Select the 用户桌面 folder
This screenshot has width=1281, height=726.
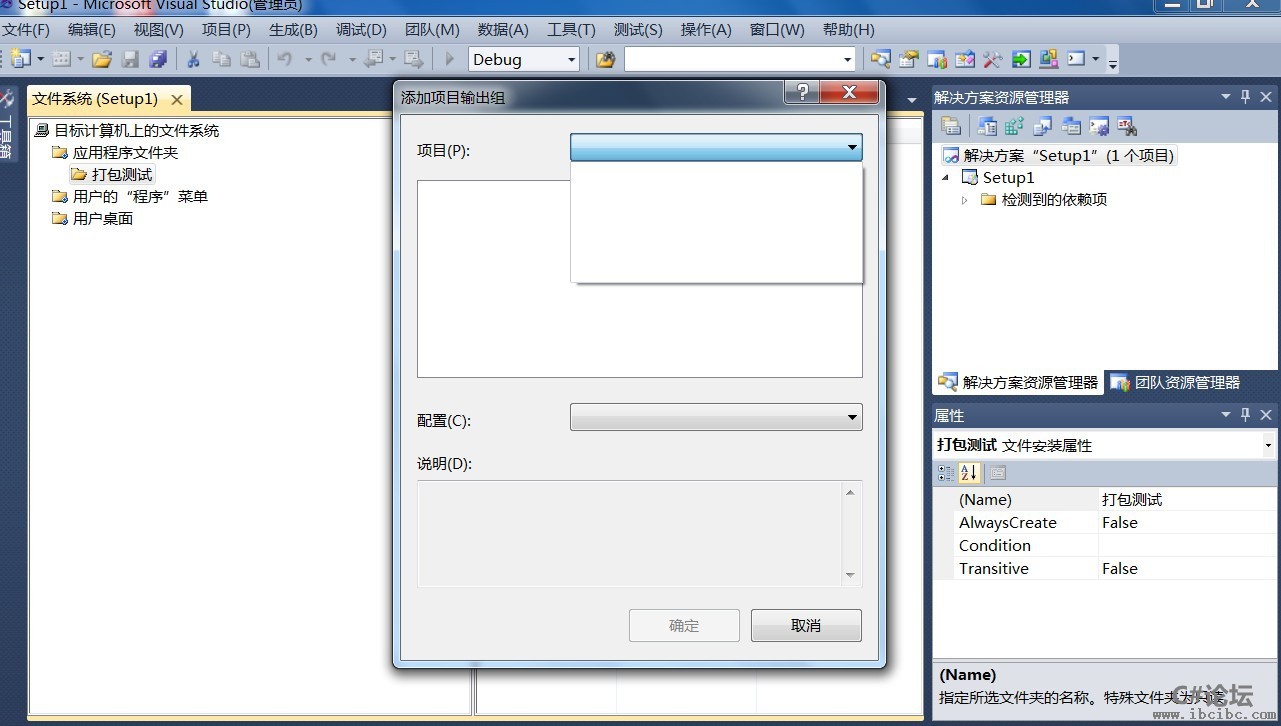pos(93,219)
